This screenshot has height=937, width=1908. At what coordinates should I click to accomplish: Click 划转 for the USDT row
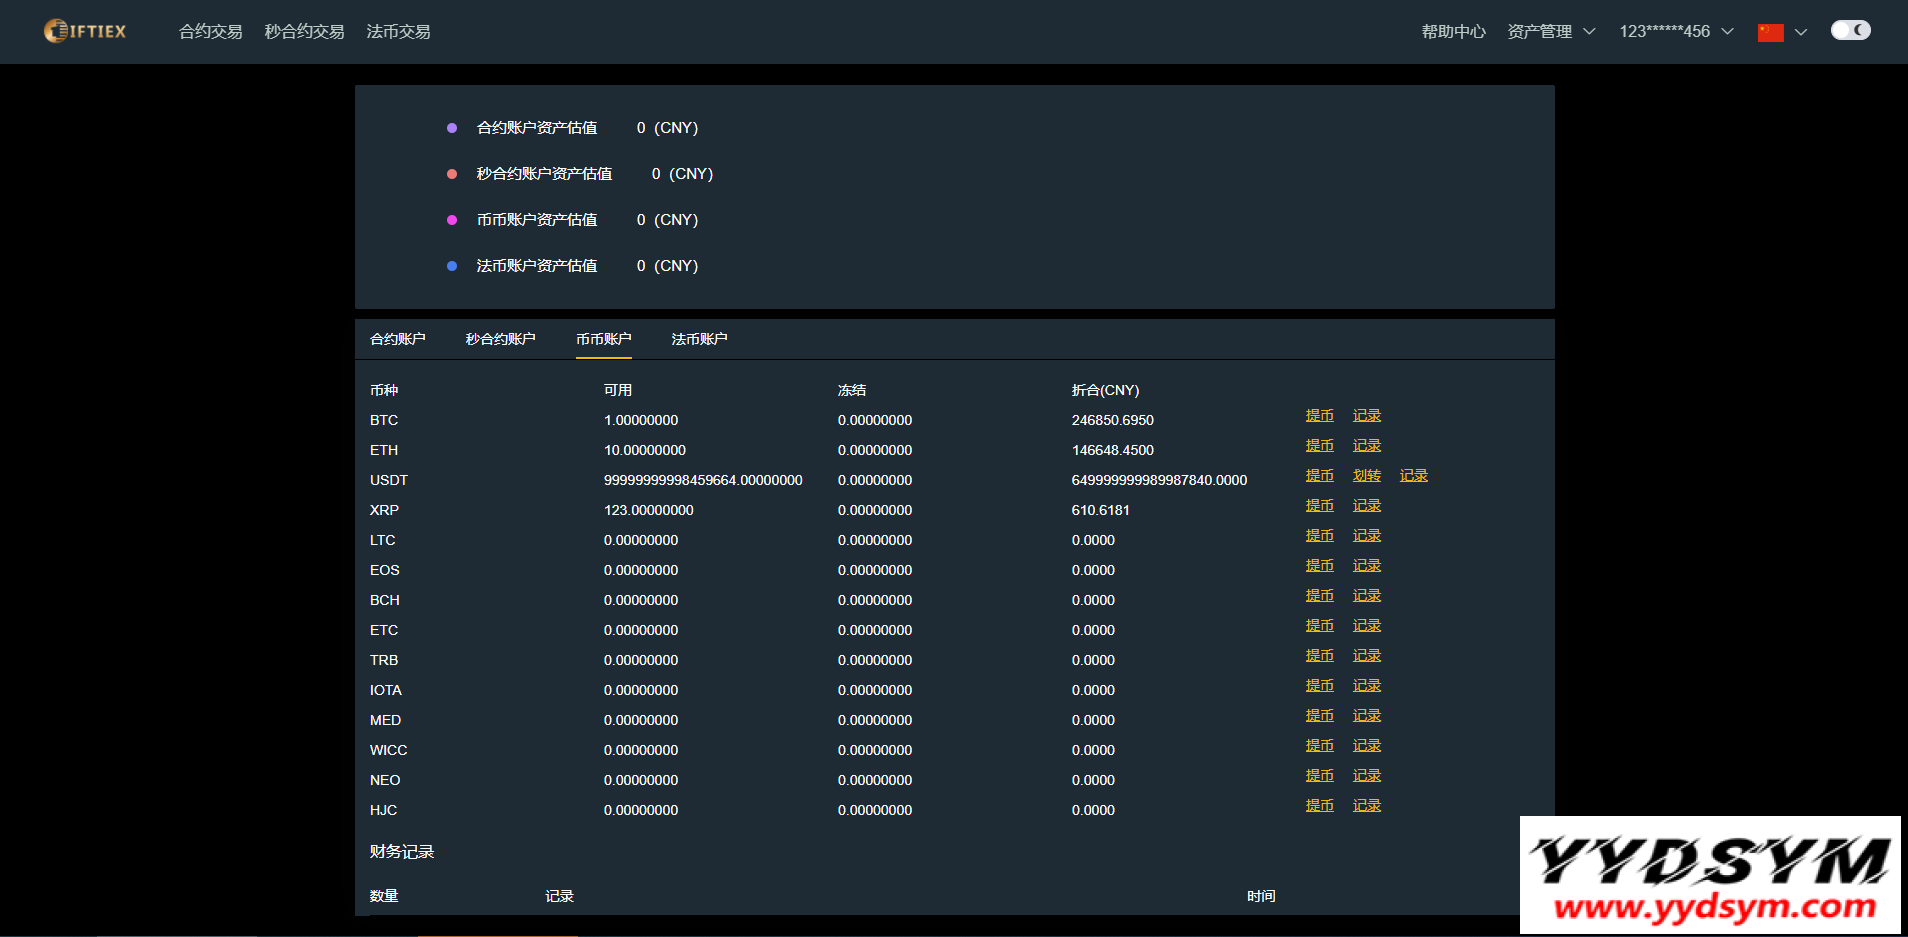coord(1366,476)
